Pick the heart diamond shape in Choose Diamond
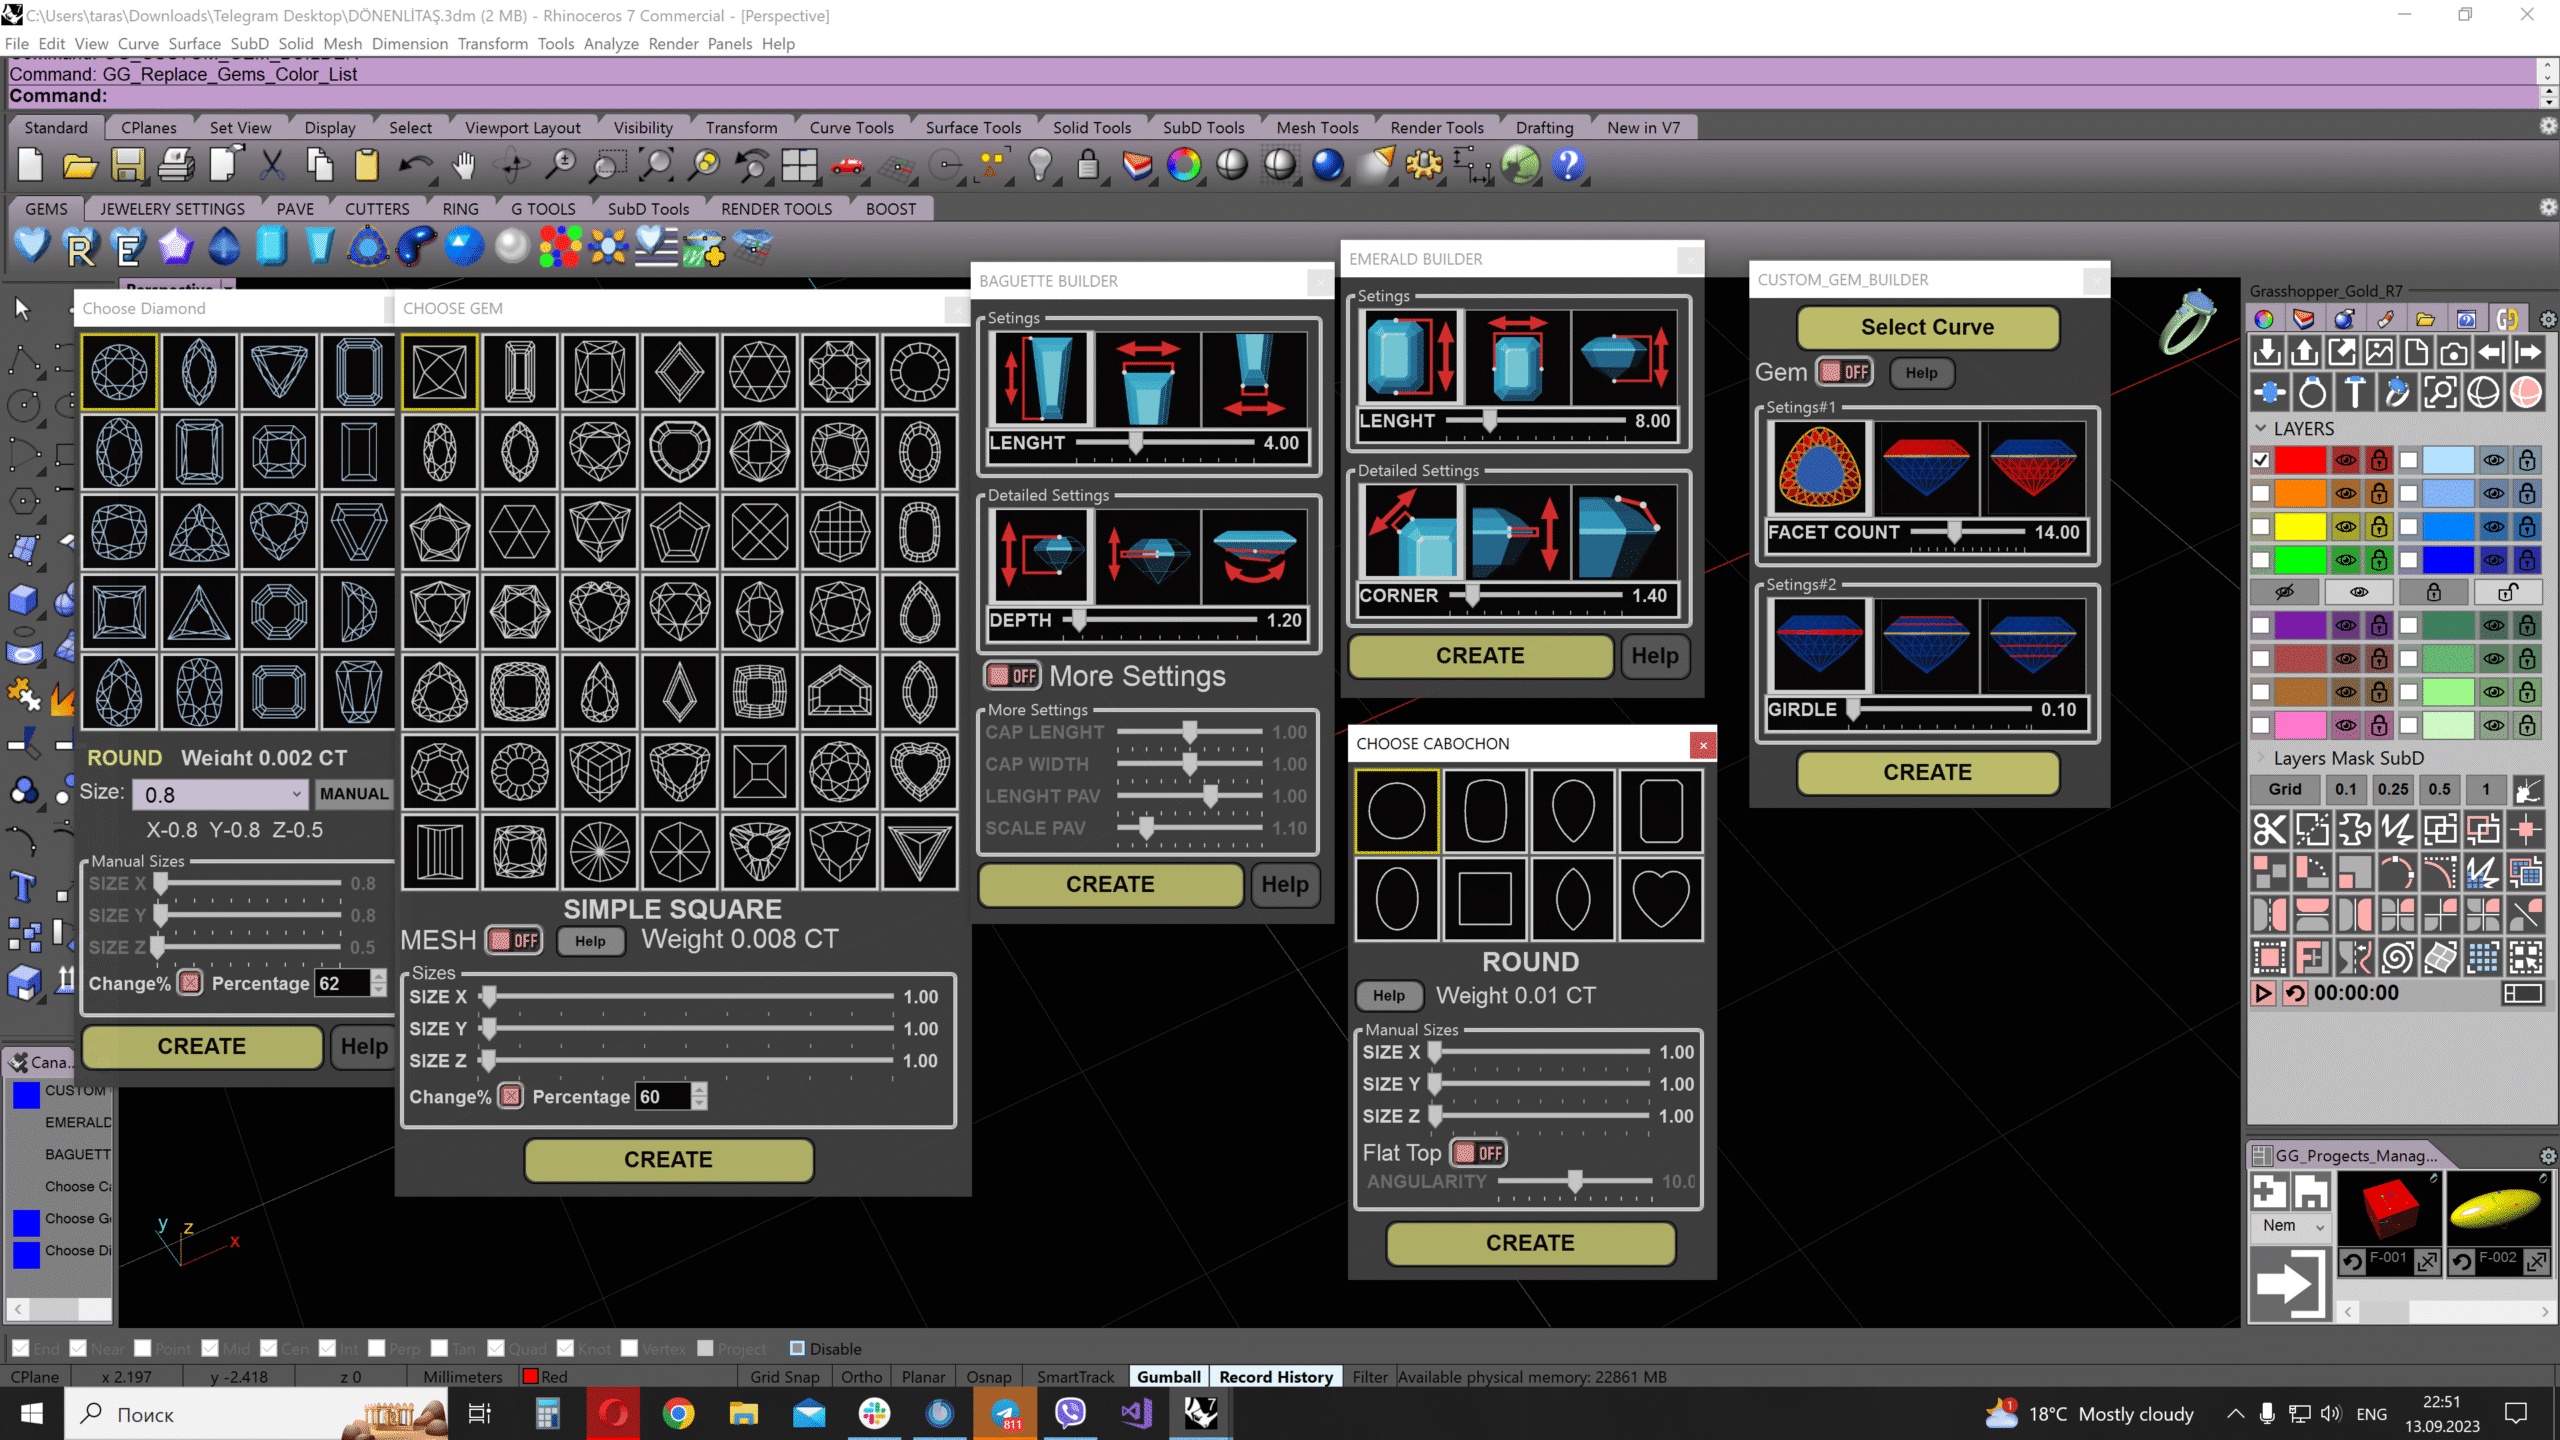Viewport: 2560px width, 1440px height. [279, 531]
